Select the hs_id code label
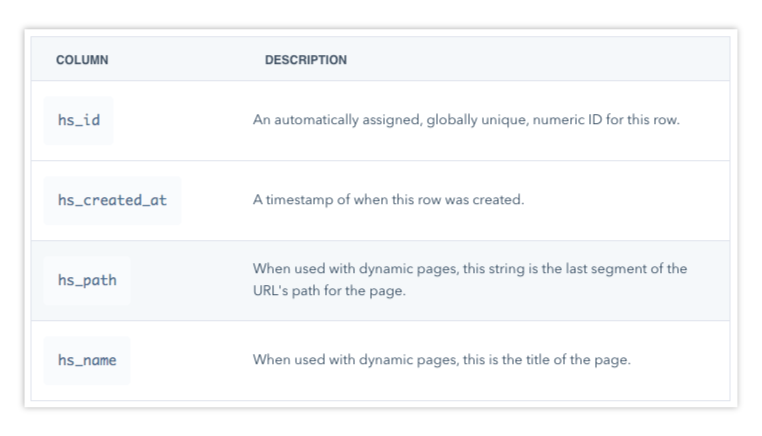This screenshot has height=436, width=762. click(79, 120)
